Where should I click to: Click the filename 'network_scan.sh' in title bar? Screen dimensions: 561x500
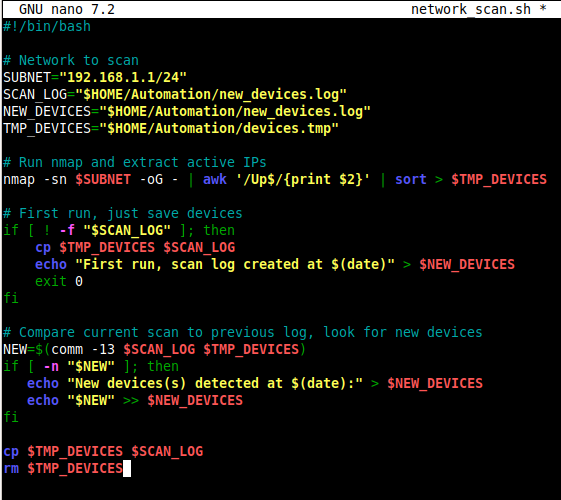(x=471, y=9)
